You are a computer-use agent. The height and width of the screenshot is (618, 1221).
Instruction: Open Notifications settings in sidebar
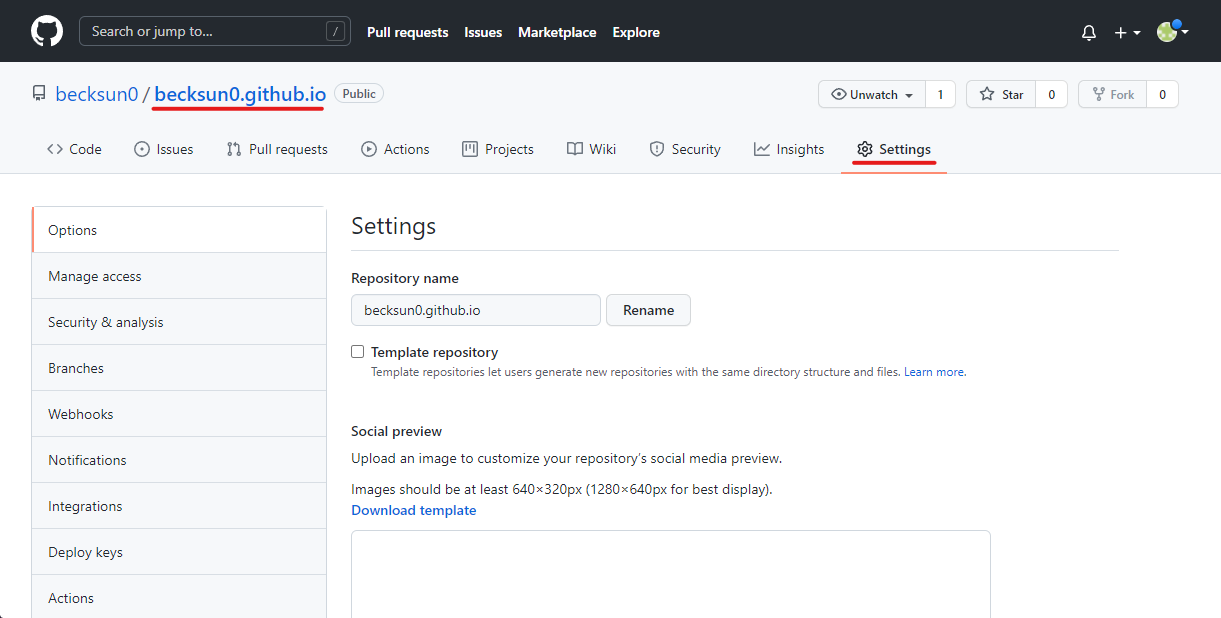(179, 460)
